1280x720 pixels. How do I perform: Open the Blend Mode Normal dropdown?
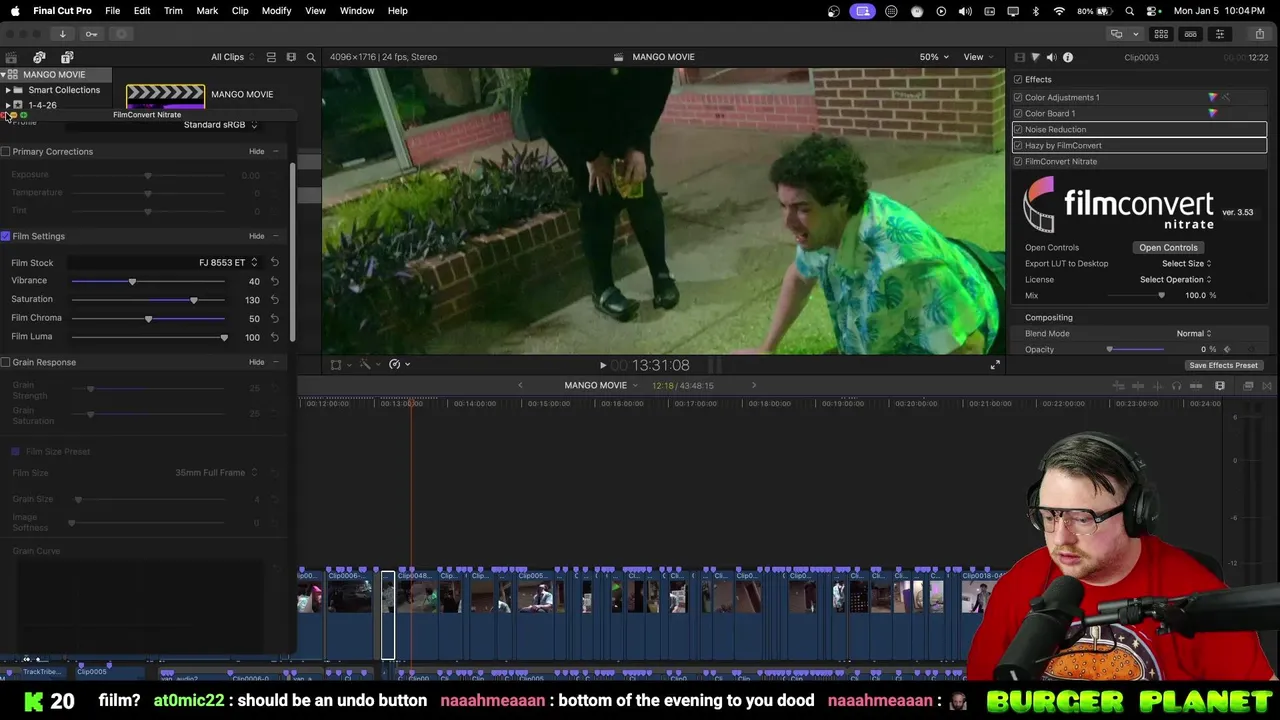pyautogui.click(x=1193, y=334)
